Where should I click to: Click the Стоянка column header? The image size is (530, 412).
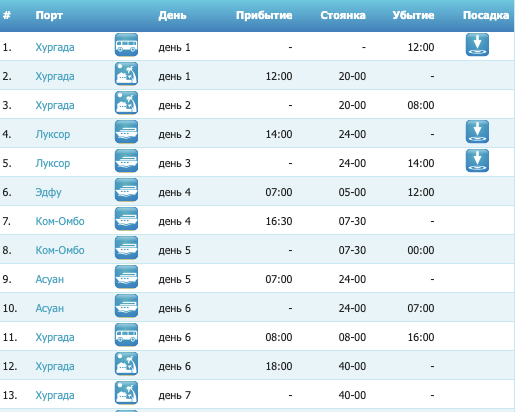point(343,16)
